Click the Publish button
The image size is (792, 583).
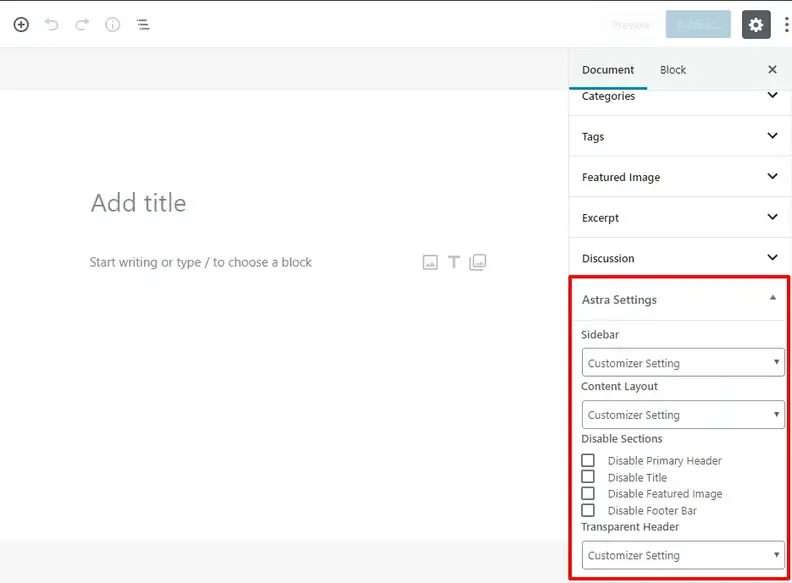[698, 24]
